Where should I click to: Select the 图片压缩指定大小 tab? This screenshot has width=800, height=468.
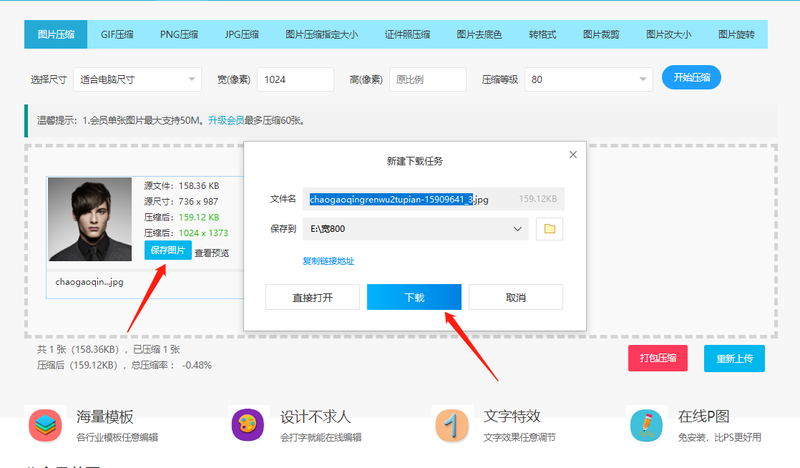[321, 35]
